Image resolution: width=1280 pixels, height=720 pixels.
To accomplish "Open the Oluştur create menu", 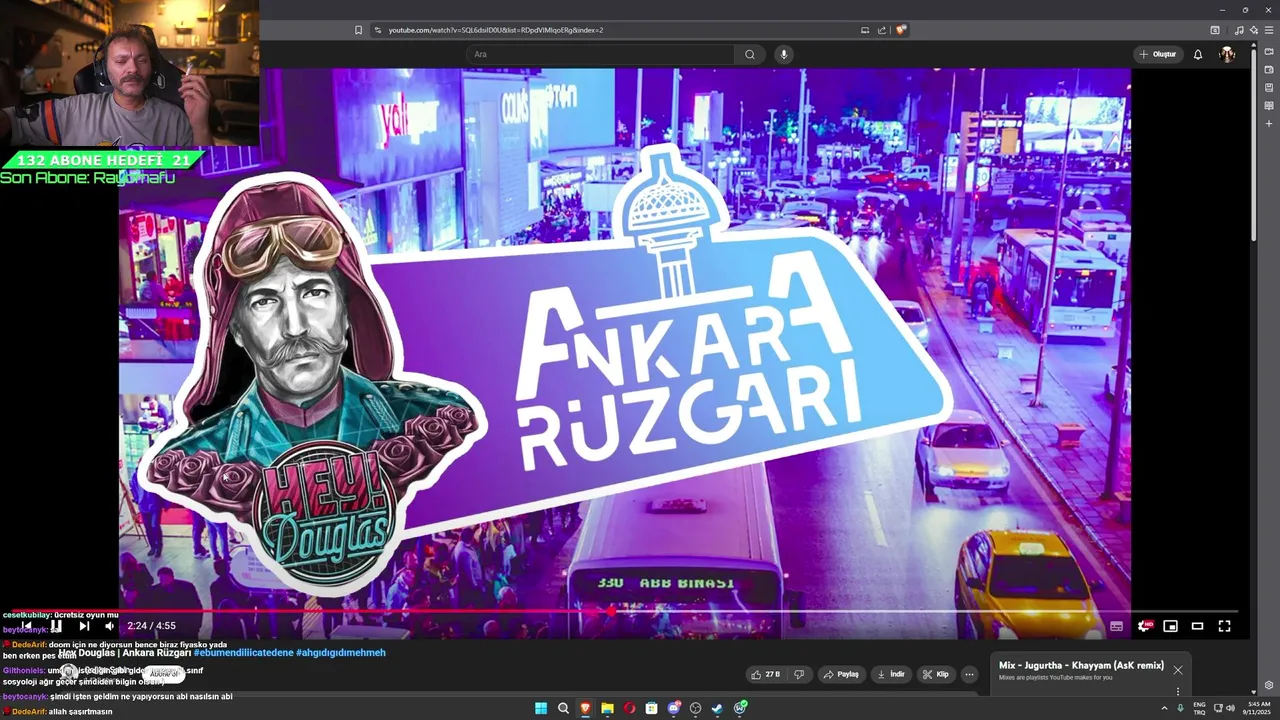I will 1158,54.
